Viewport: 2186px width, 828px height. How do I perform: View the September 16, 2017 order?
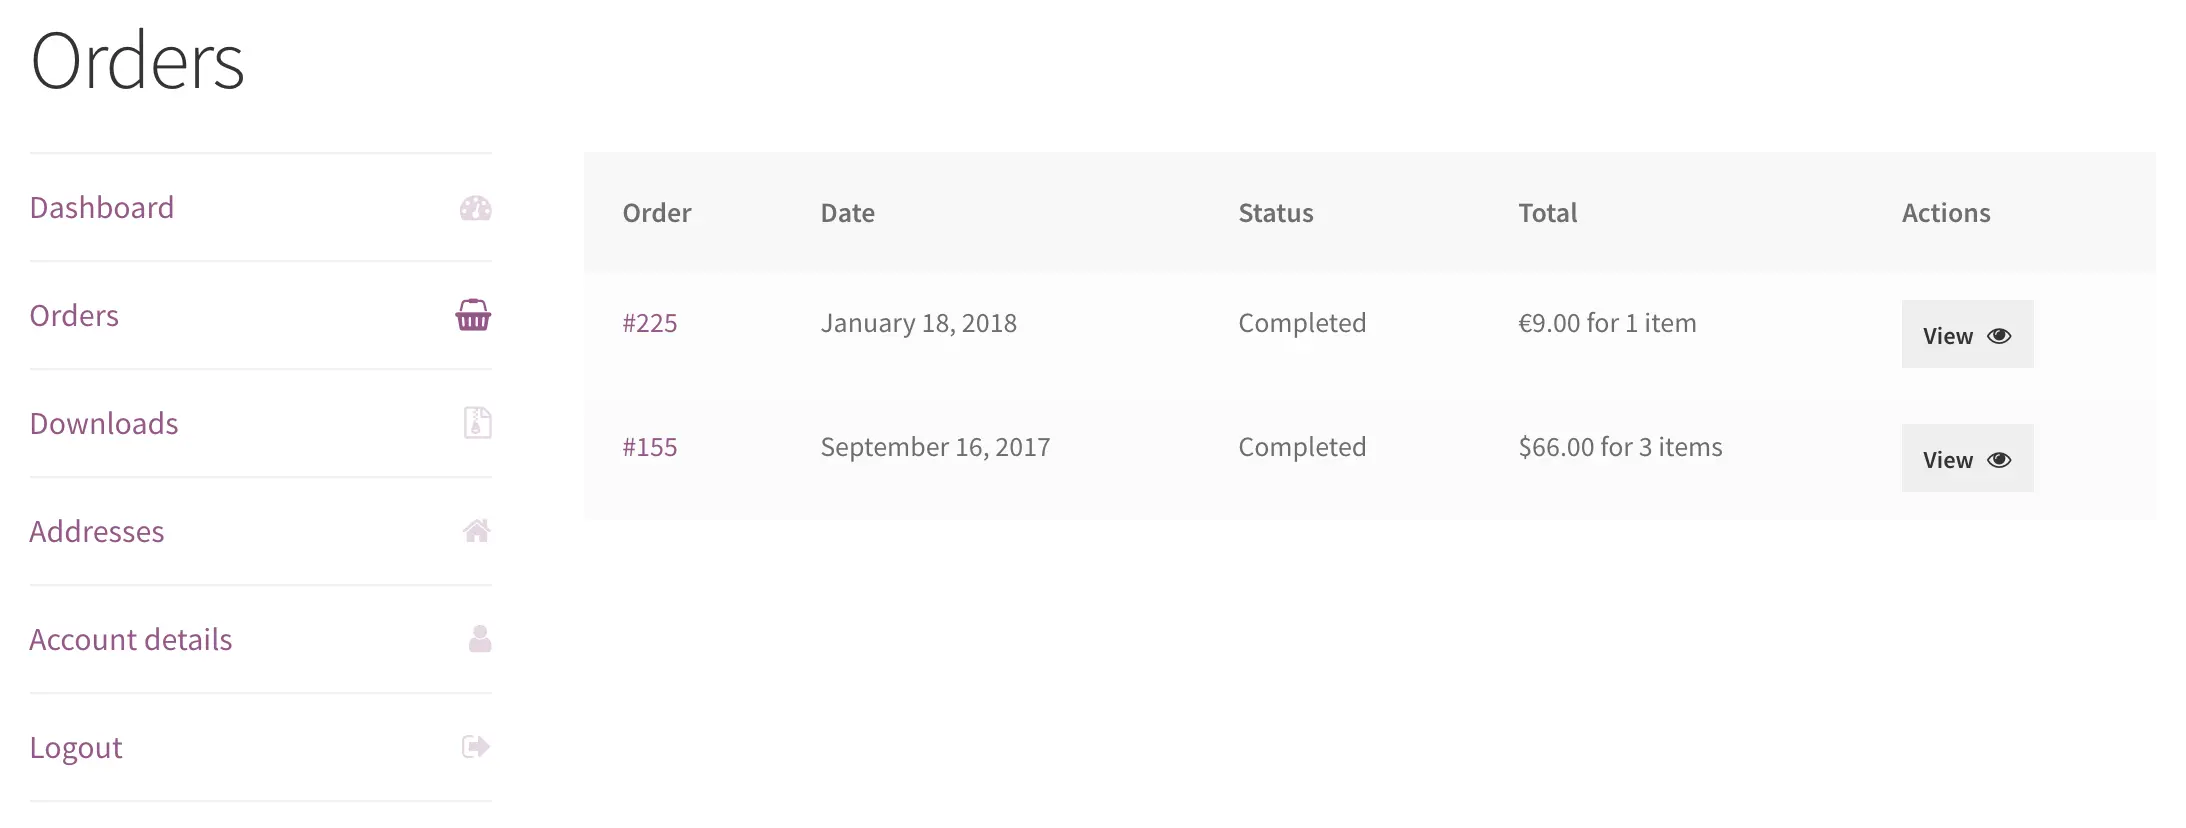(x=1967, y=458)
